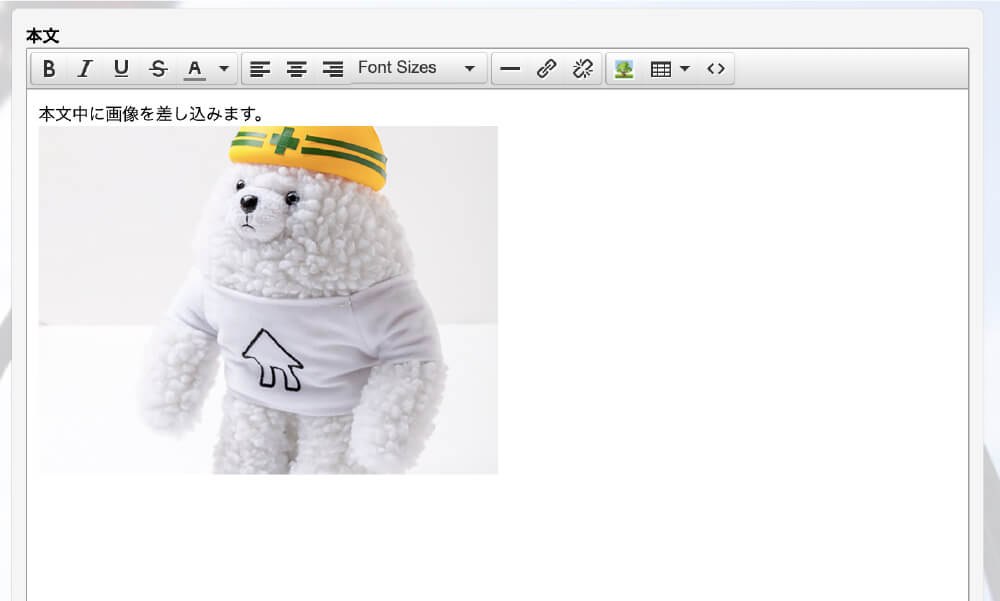This screenshot has width=1000, height=601.
Task: Toggle bold formatting
Action: point(49,69)
